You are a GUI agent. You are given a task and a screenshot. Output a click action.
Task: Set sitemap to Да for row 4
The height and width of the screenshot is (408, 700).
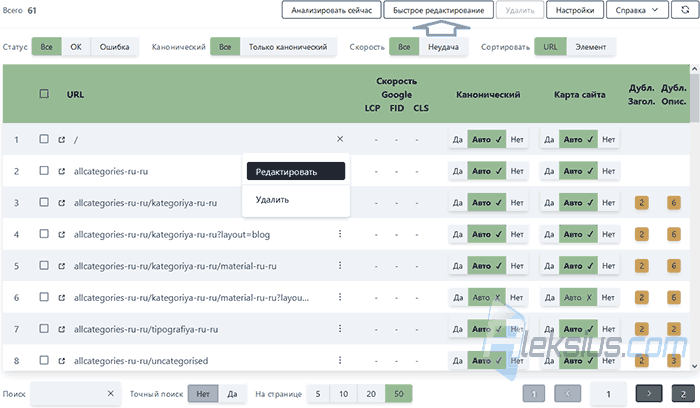click(549, 234)
